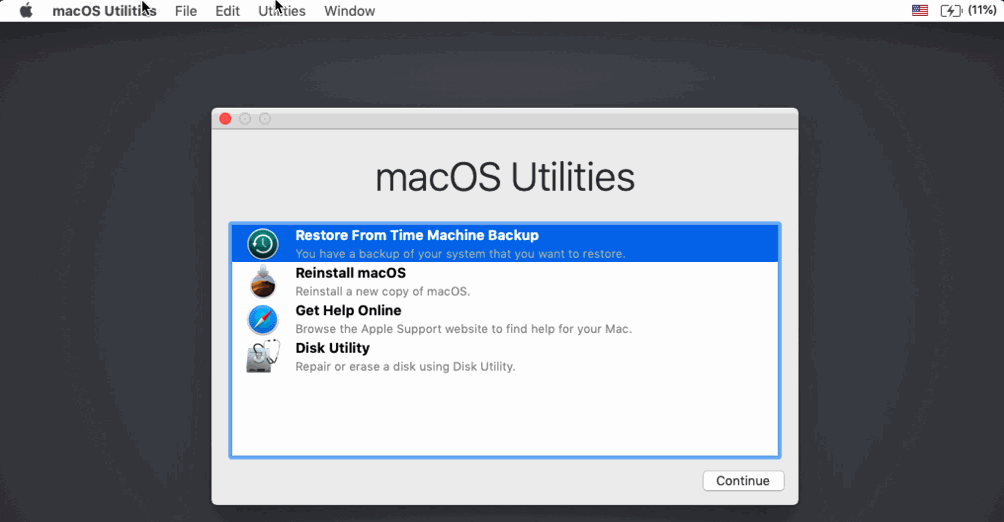Open the Edit menu
This screenshot has height=522, width=1004.
point(227,11)
